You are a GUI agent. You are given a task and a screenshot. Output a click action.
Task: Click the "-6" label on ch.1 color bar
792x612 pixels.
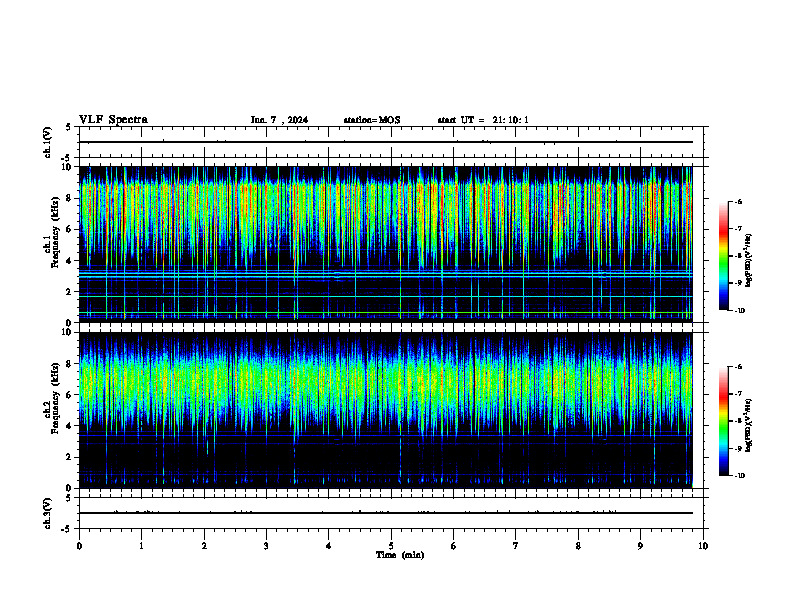point(738,202)
